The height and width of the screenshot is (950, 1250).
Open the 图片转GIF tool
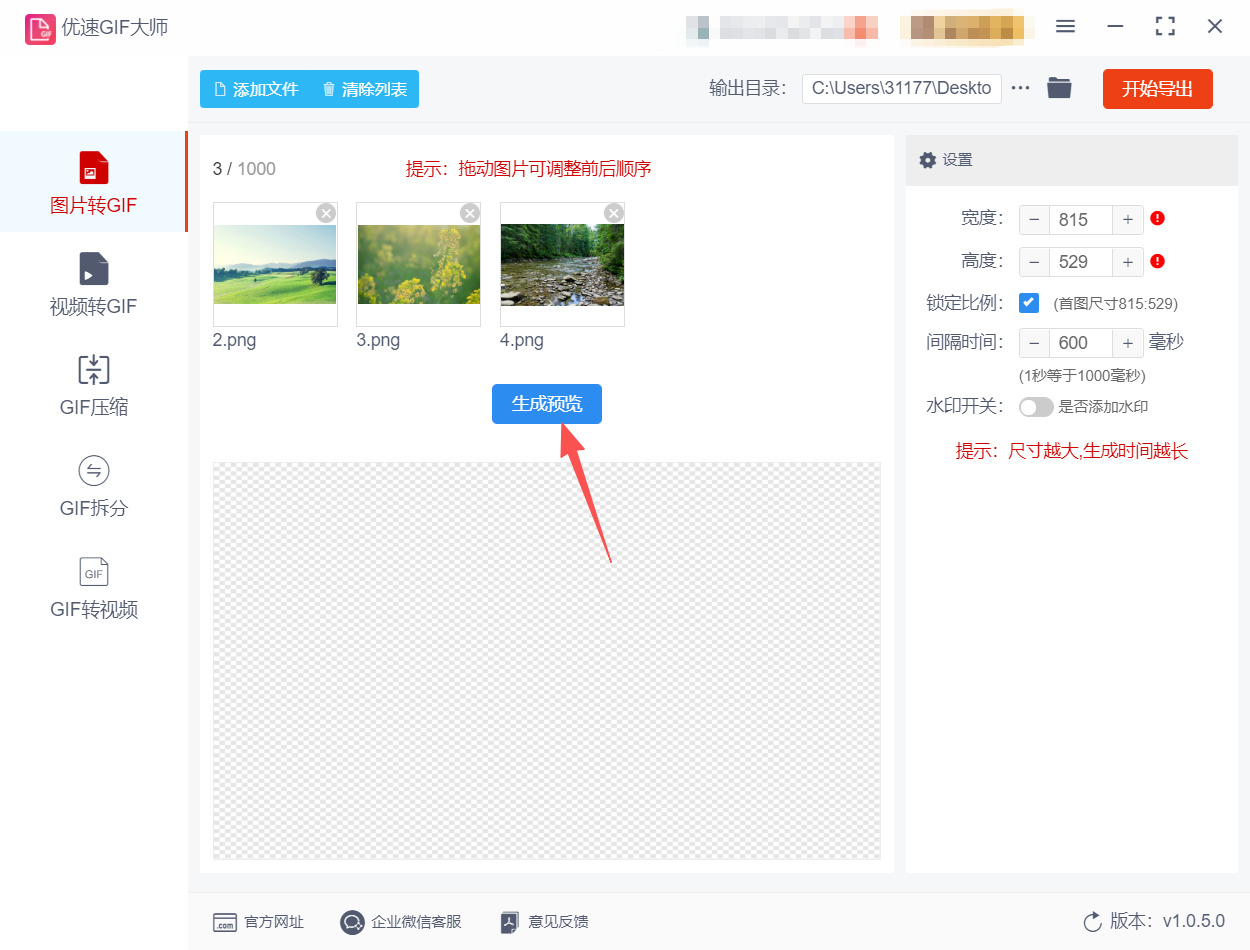pyautogui.click(x=93, y=182)
